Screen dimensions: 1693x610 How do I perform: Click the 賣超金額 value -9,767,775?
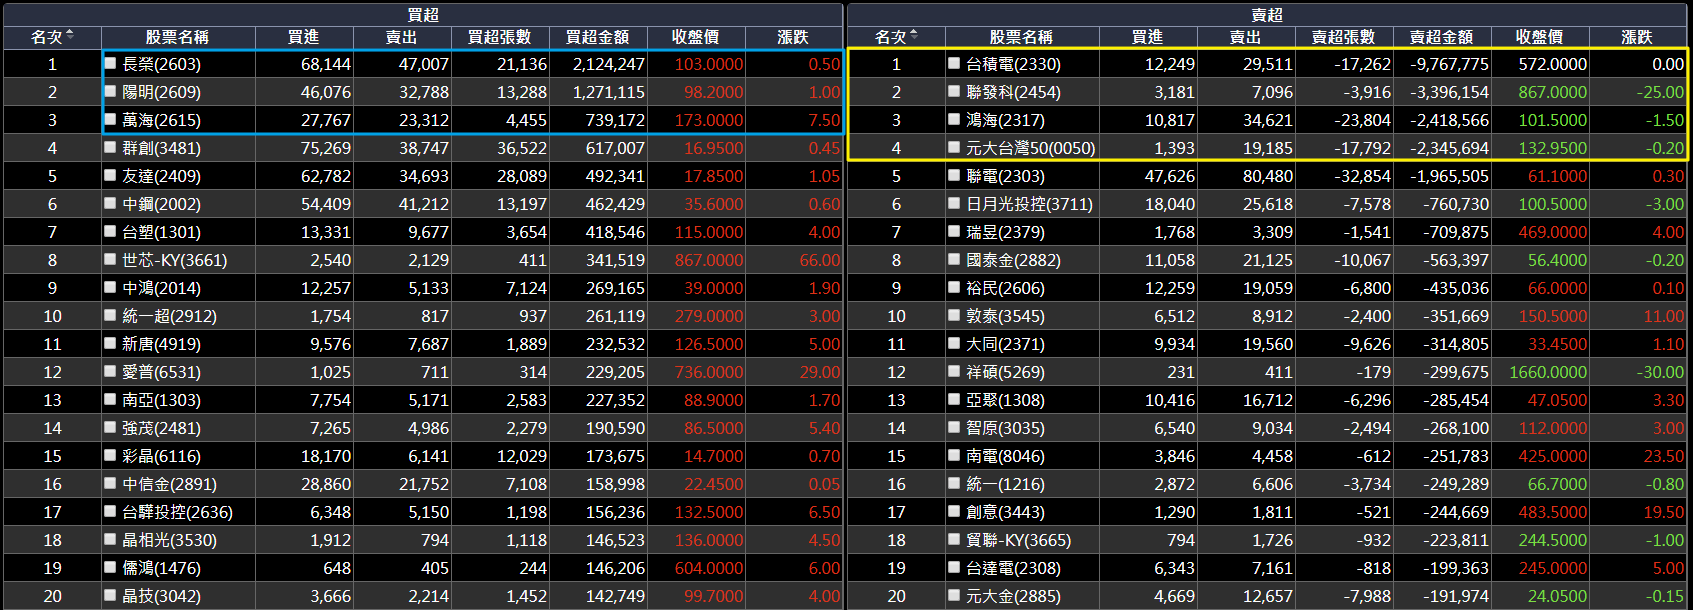(1449, 64)
